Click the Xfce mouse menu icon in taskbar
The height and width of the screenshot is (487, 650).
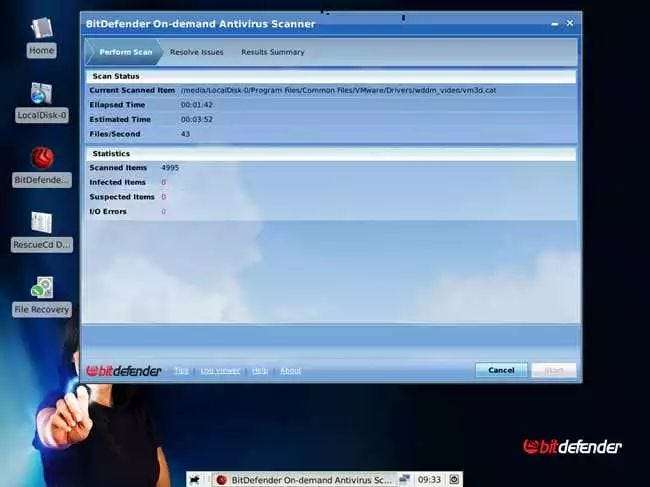(x=195, y=480)
